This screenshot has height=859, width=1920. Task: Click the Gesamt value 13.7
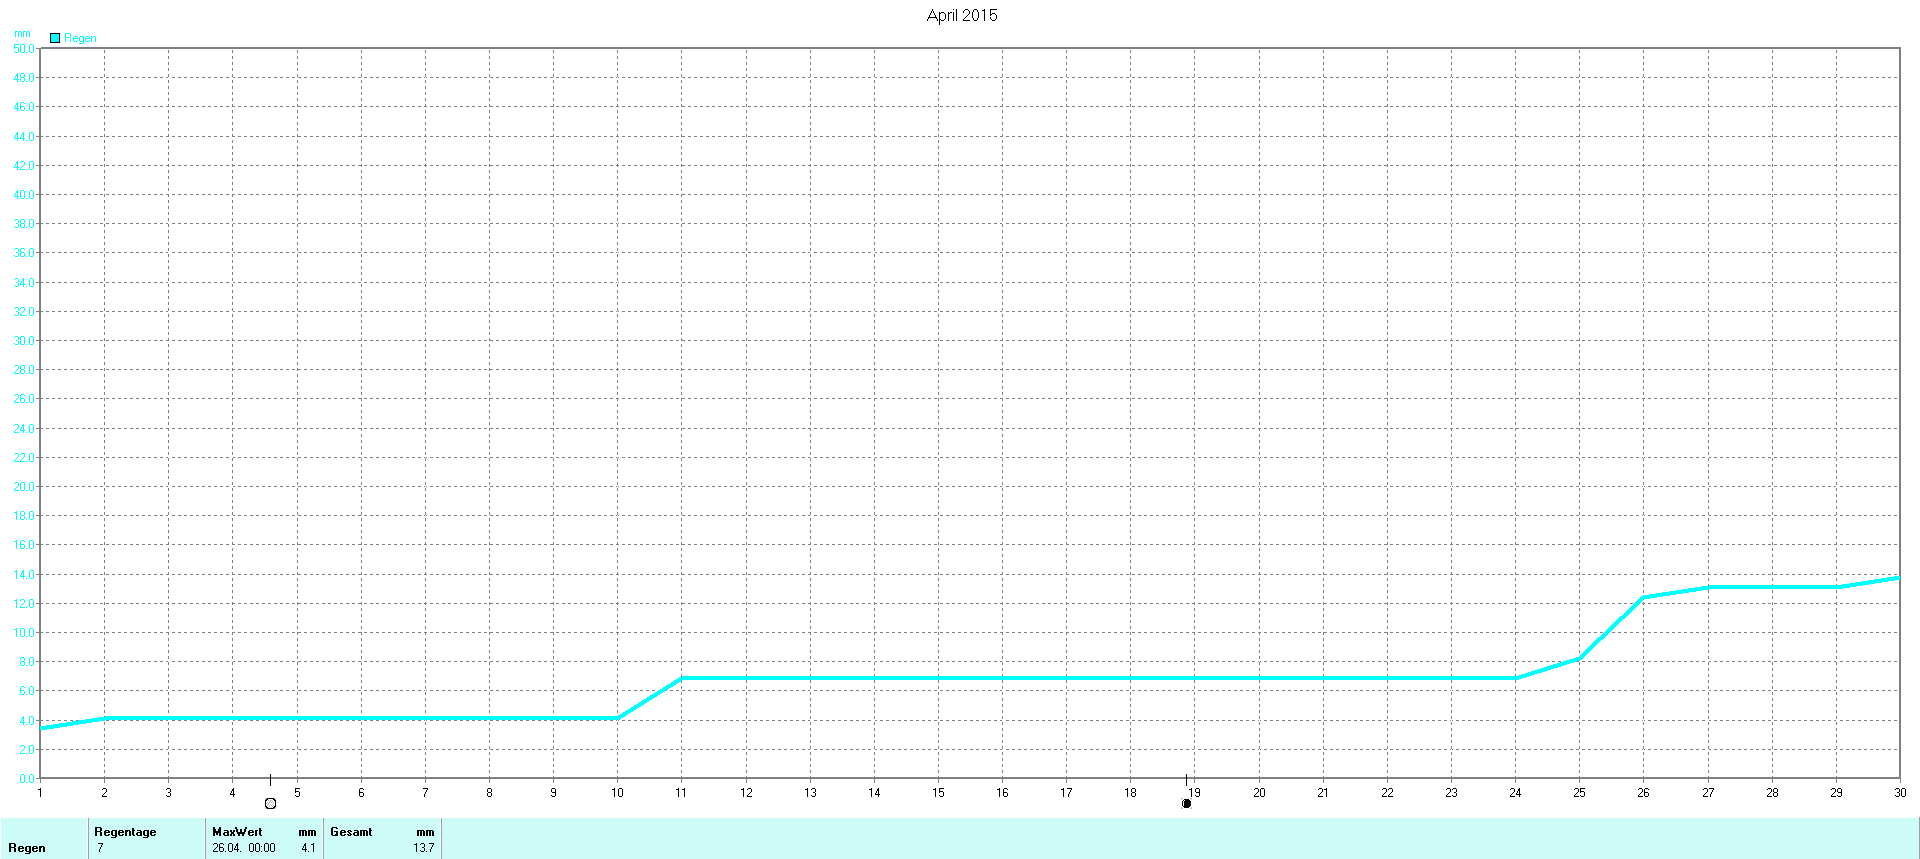(x=423, y=848)
